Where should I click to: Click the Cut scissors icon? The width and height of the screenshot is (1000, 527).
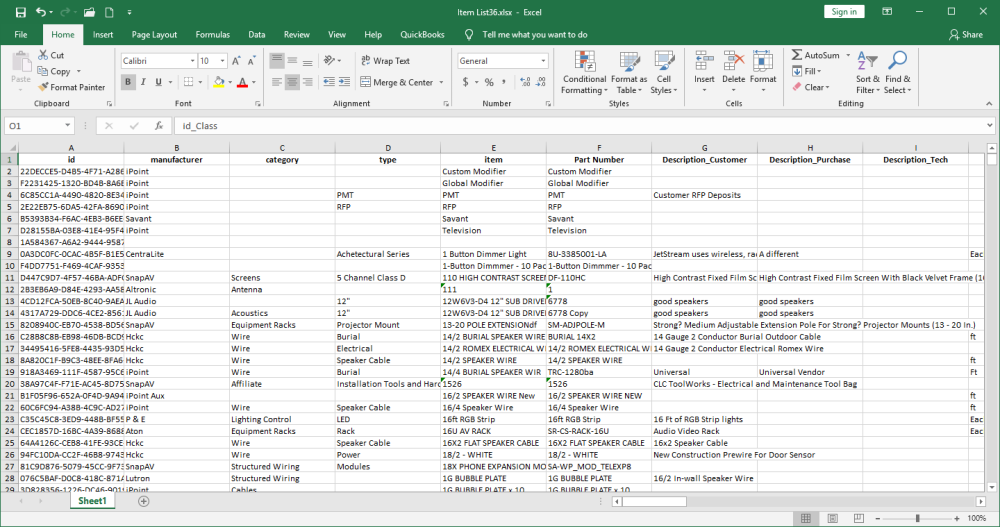click(43, 55)
